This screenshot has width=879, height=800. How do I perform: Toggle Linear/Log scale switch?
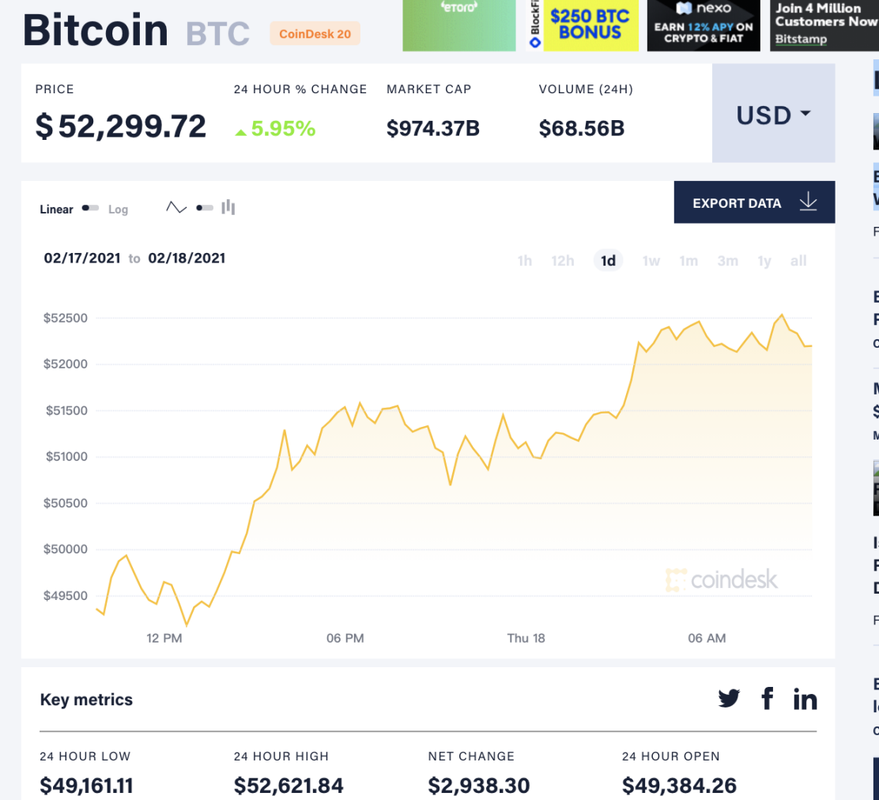tap(90, 208)
